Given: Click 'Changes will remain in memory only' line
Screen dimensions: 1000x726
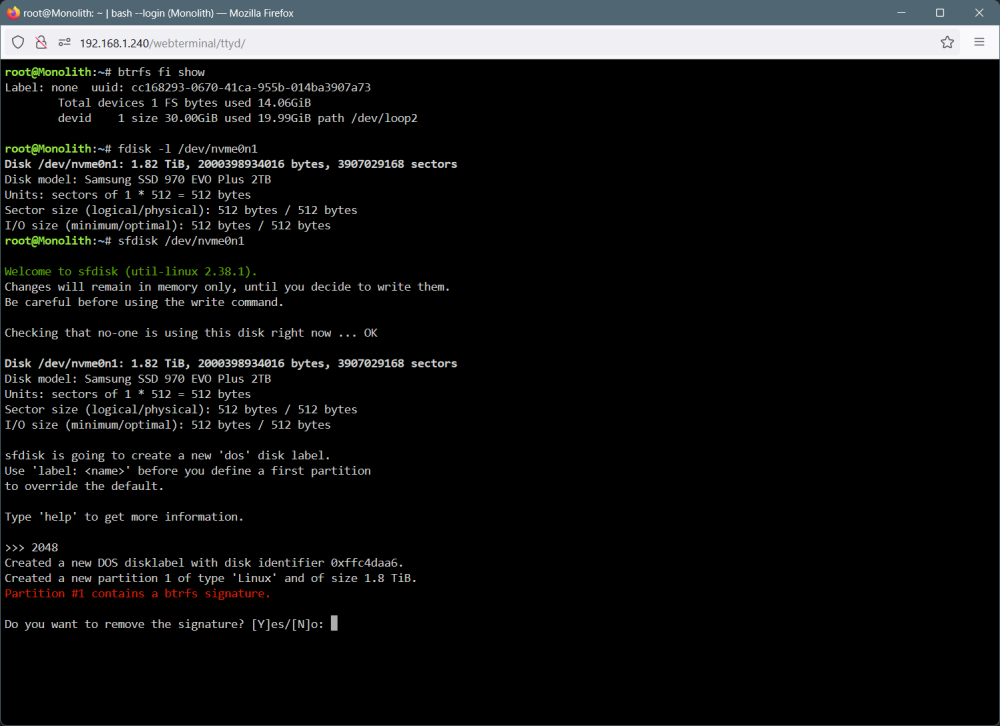Looking at the screenshot, I should (x=227, y=286).
